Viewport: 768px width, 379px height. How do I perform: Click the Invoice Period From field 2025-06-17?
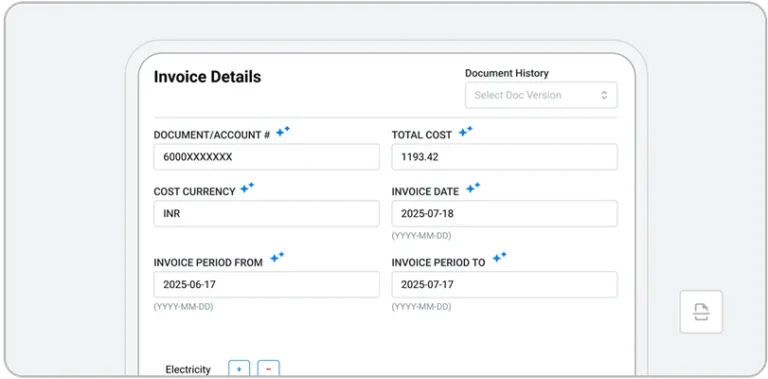[266, 284]
